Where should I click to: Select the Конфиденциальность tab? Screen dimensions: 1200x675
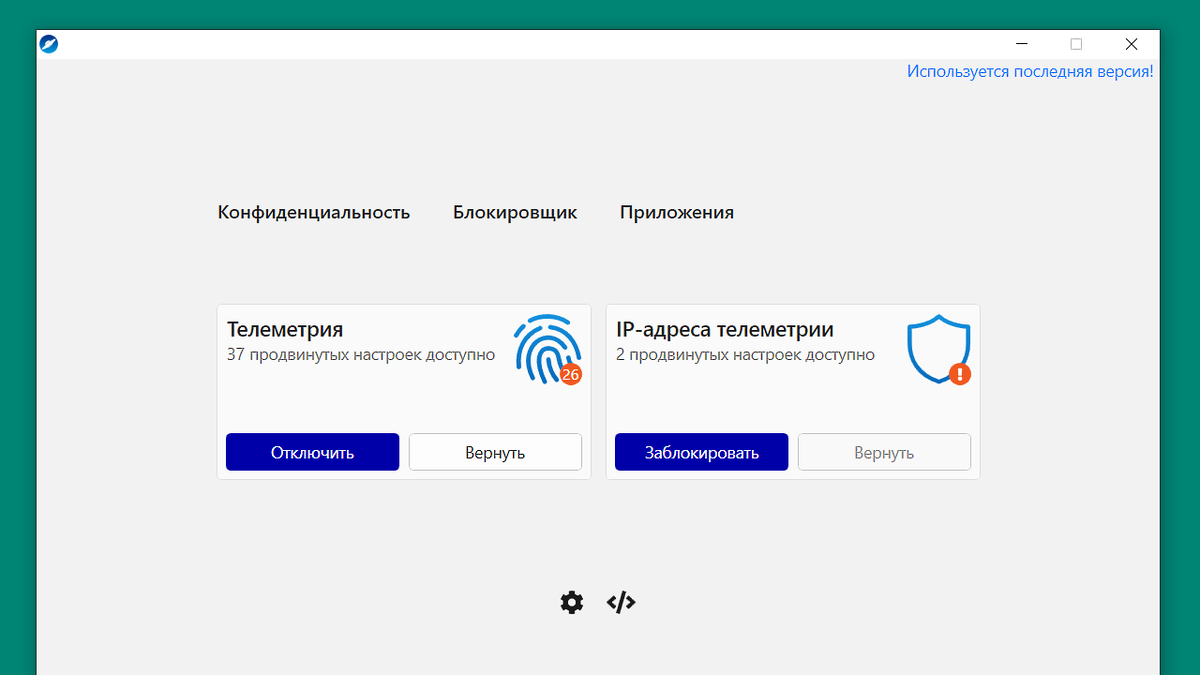click(314, 212)
